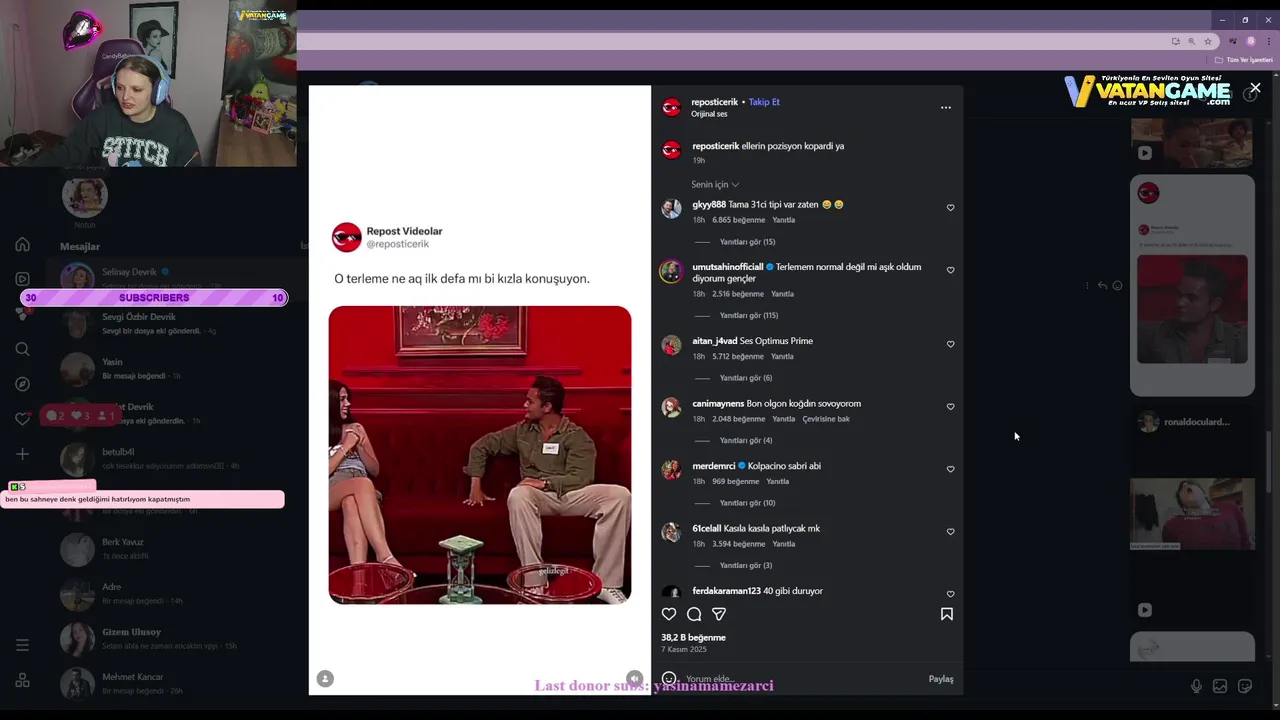1280x720 pixels.
Task: Go to Instagram Home in the sidebar
Action: (x=22, y=244)
